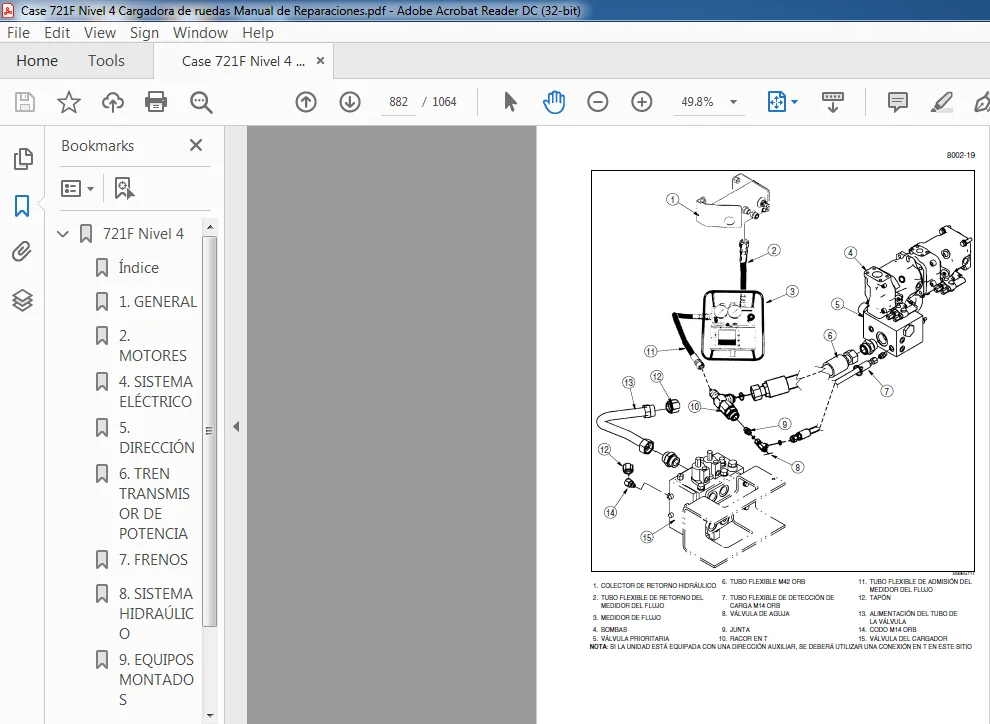Select the Case 721F Nivel 4 tab

(x=243, y=61)
